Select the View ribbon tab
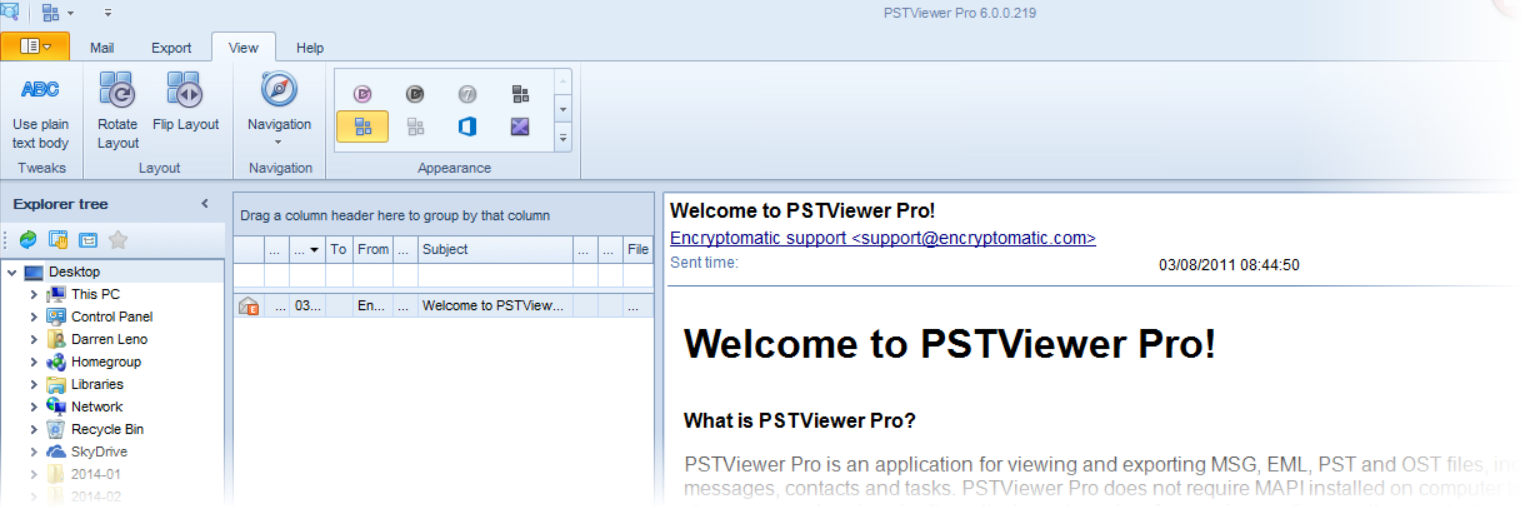 (x=243, y=47)
